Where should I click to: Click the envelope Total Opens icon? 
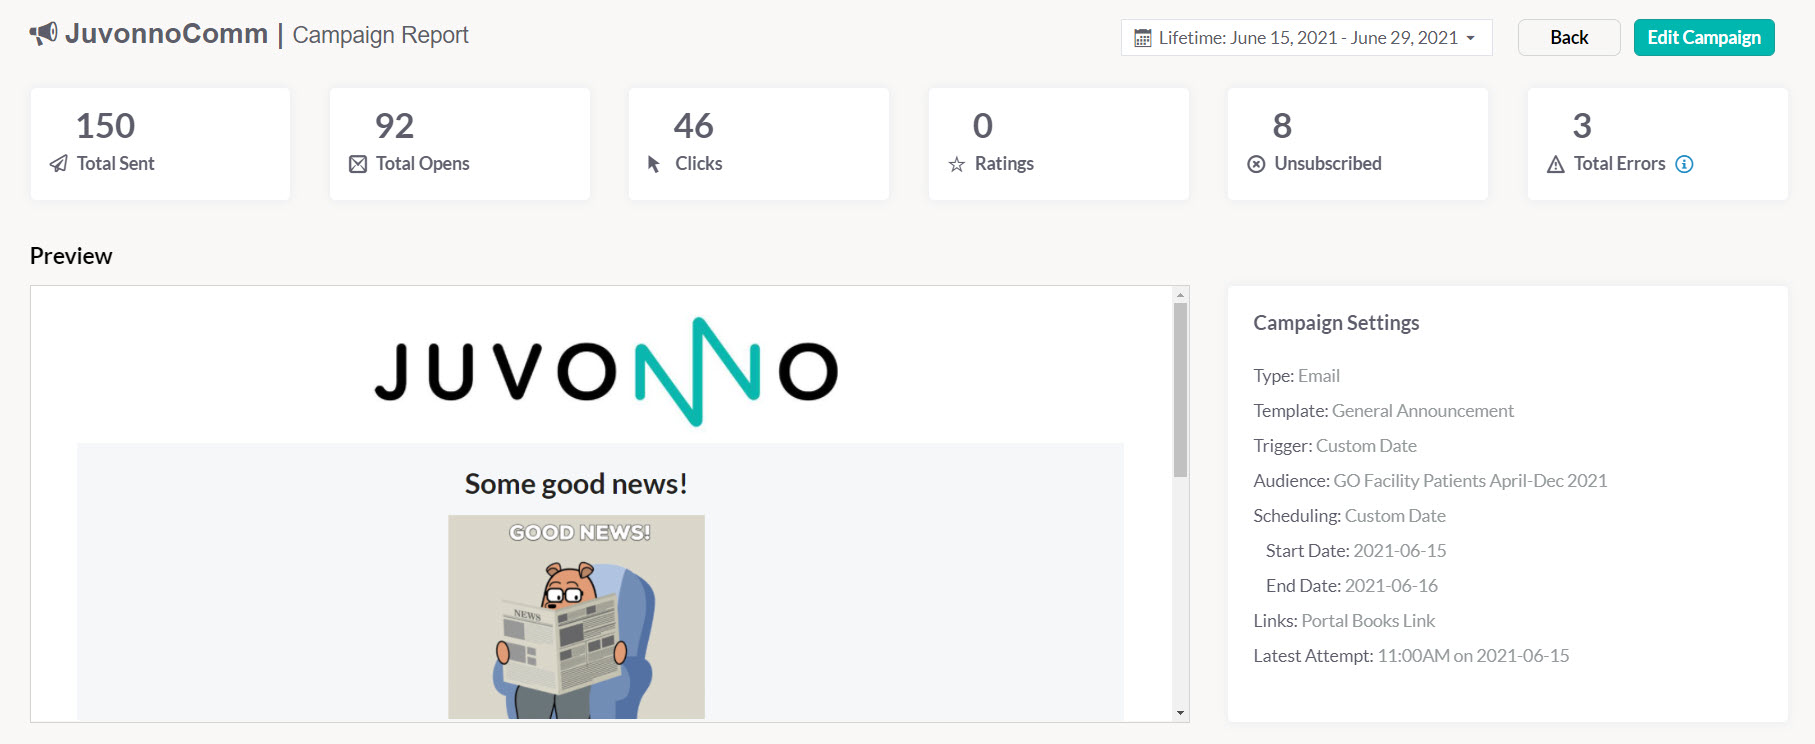point(358,164)
